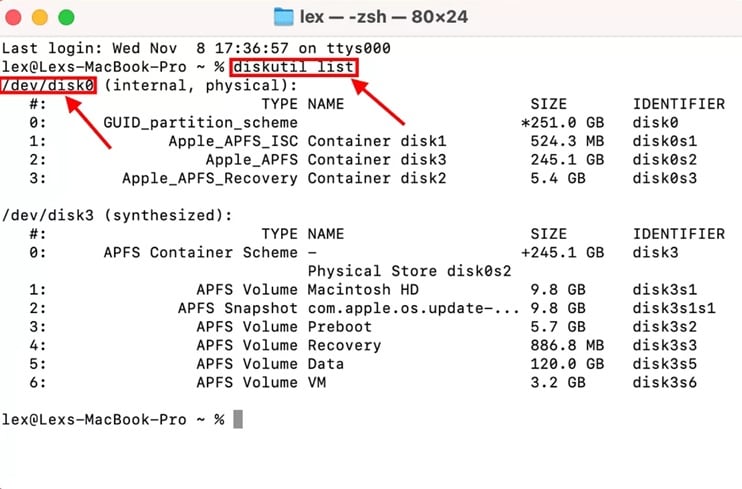This screenshot has width=742, height=489.
Task: Click the yellow minimize window button
Action: pos(39,18)
